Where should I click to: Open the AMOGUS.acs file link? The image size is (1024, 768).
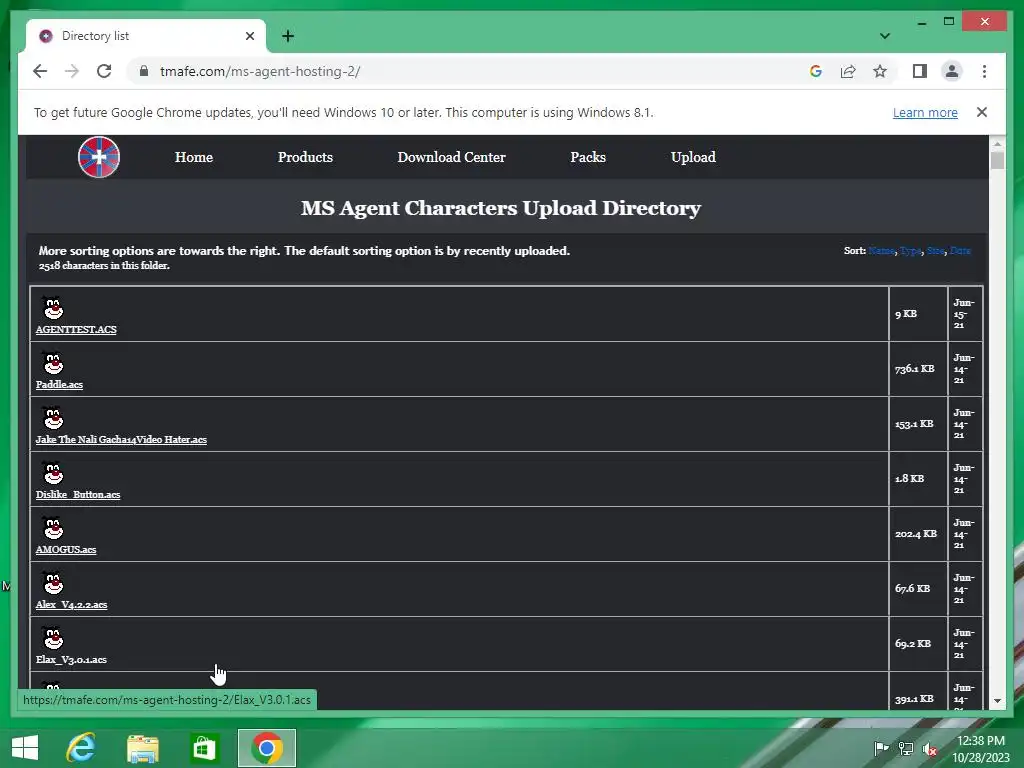click(66, 549)
